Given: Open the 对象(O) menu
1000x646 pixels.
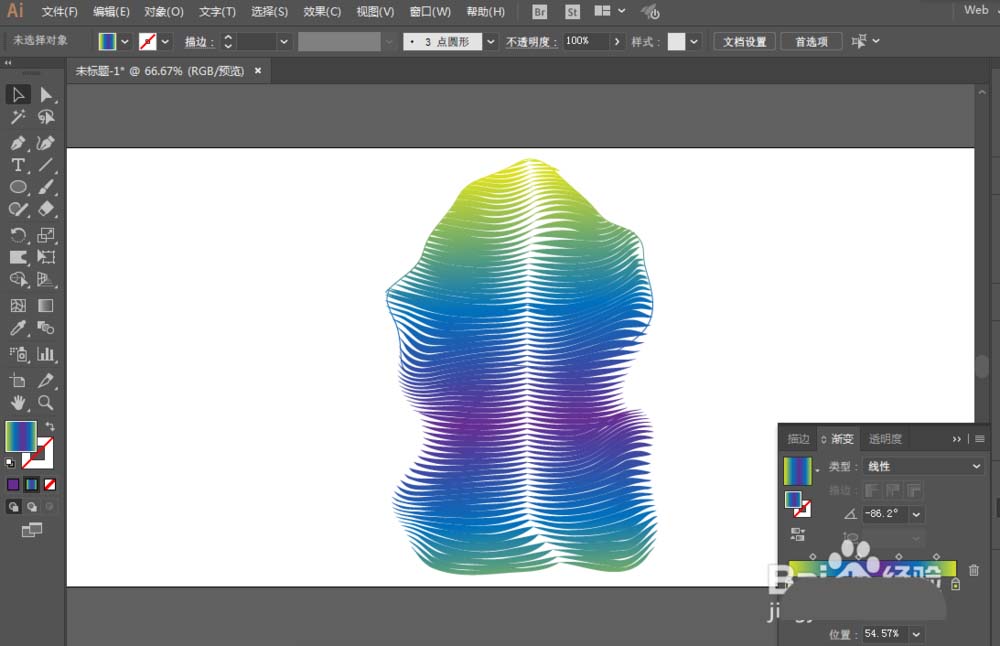Looking at the screenshot, I should click(x=164, y=11).
